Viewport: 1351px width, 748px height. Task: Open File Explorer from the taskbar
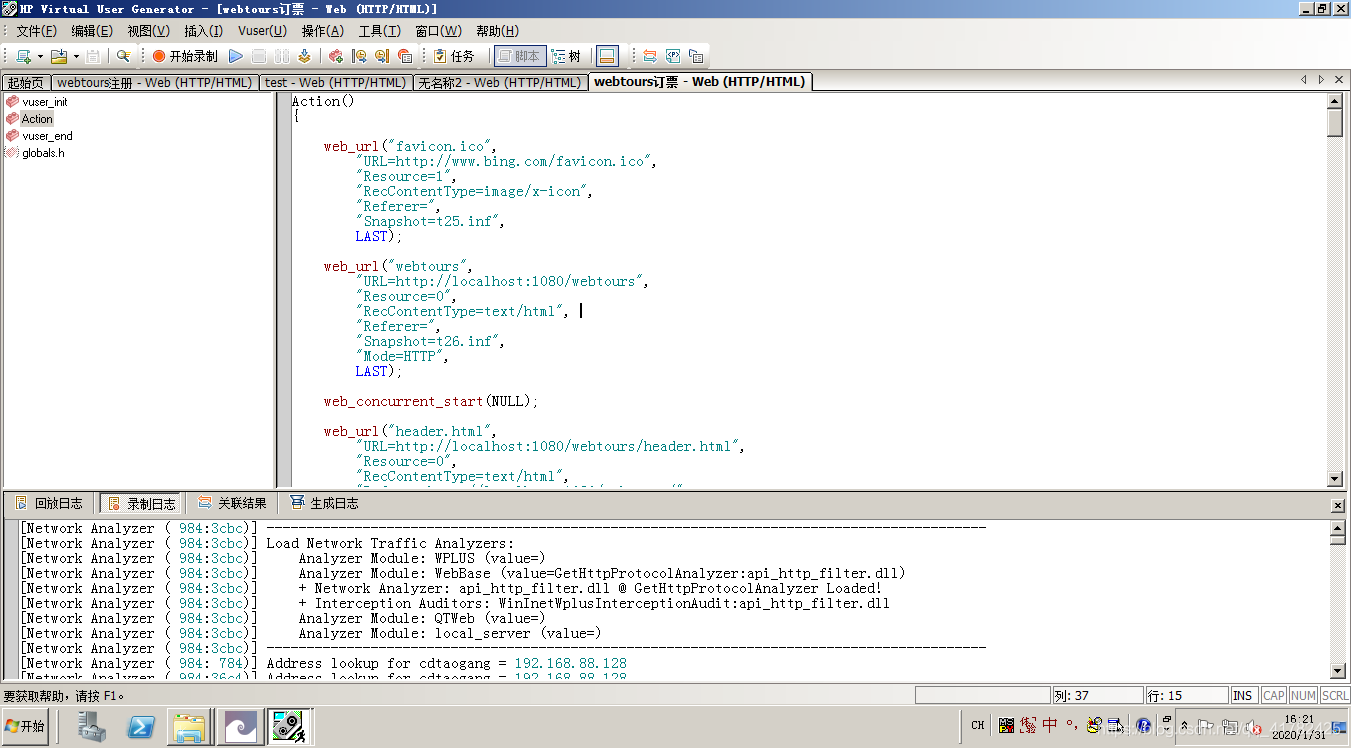(188, 726)
